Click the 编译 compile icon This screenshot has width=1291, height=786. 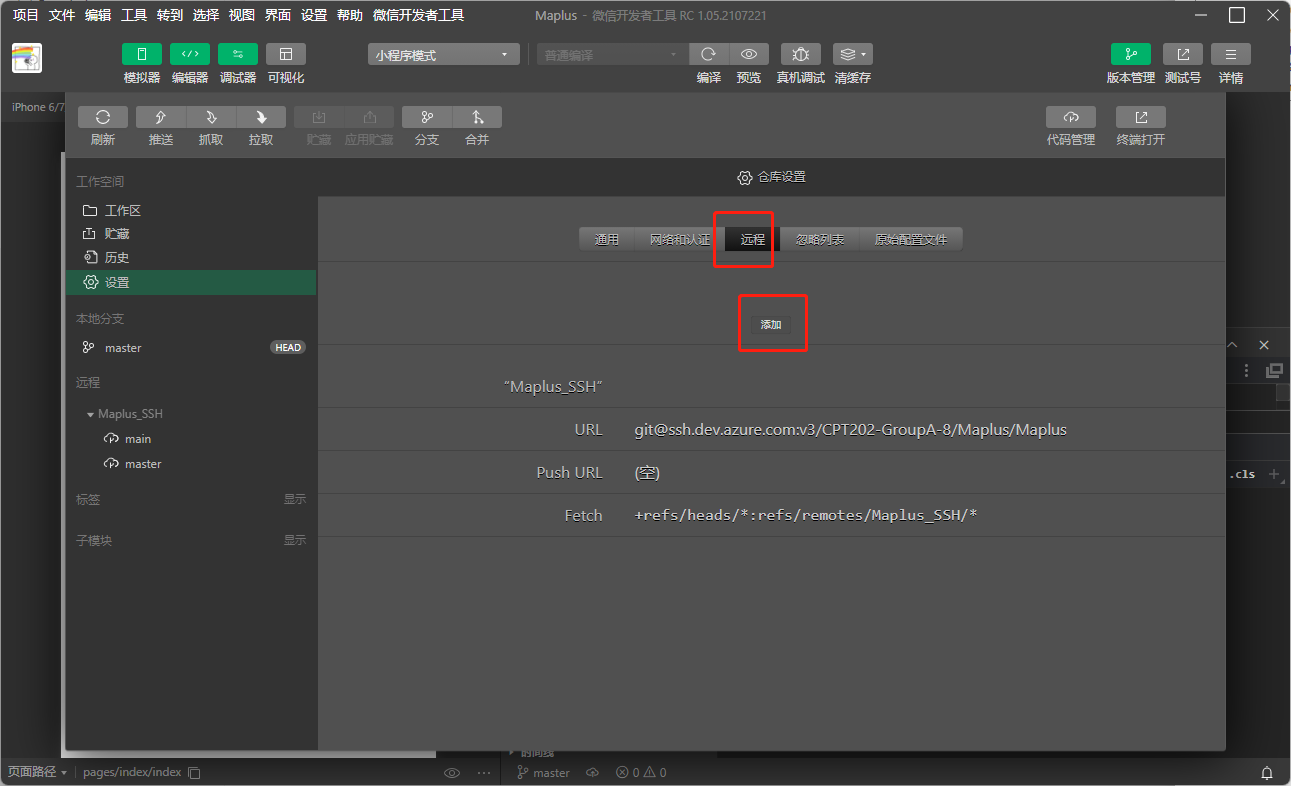709,54
